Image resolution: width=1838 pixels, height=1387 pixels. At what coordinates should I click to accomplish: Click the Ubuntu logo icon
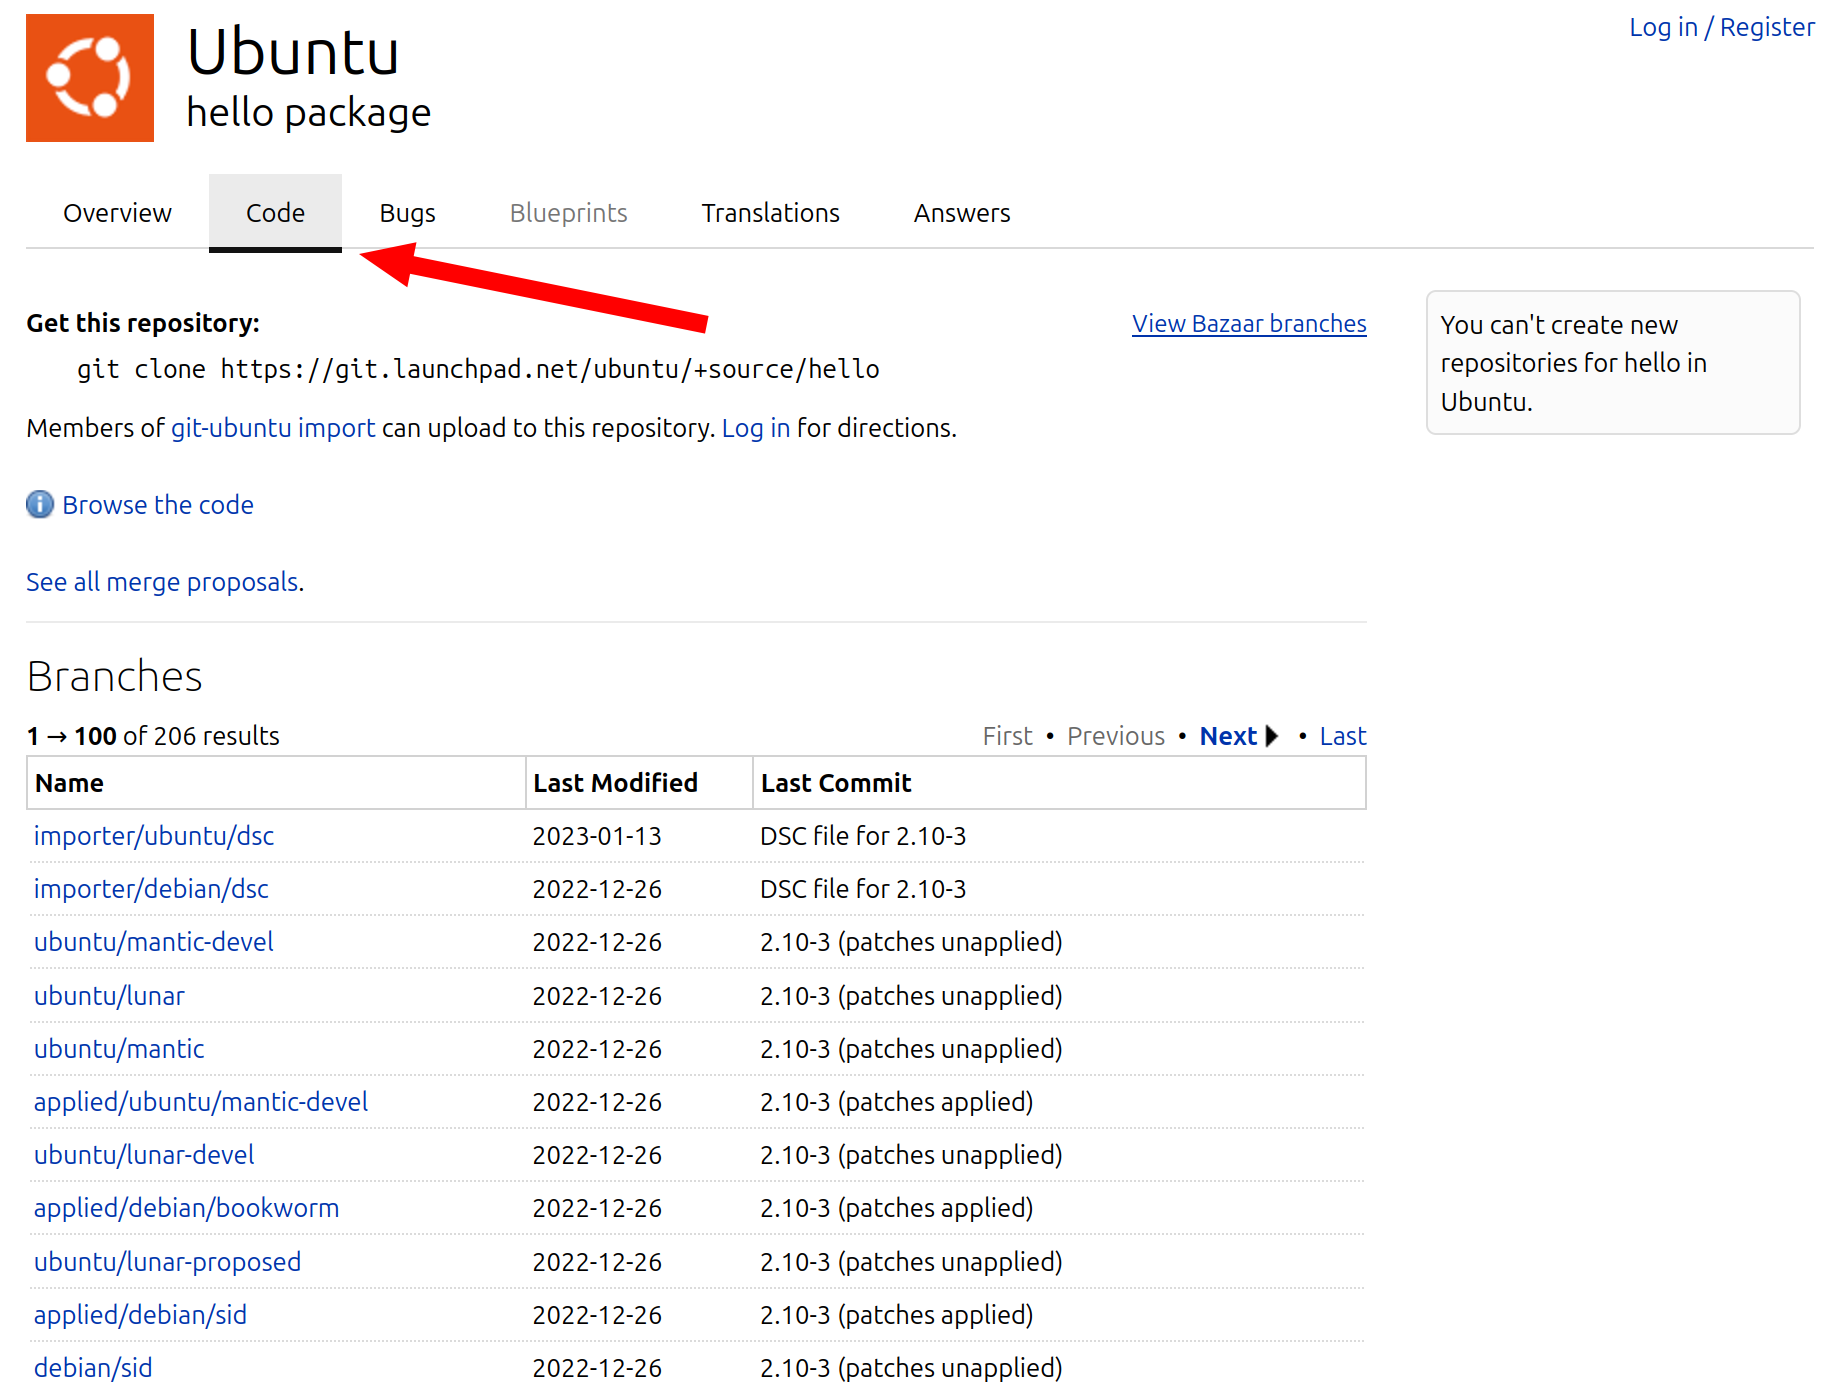tap(90, 78)
